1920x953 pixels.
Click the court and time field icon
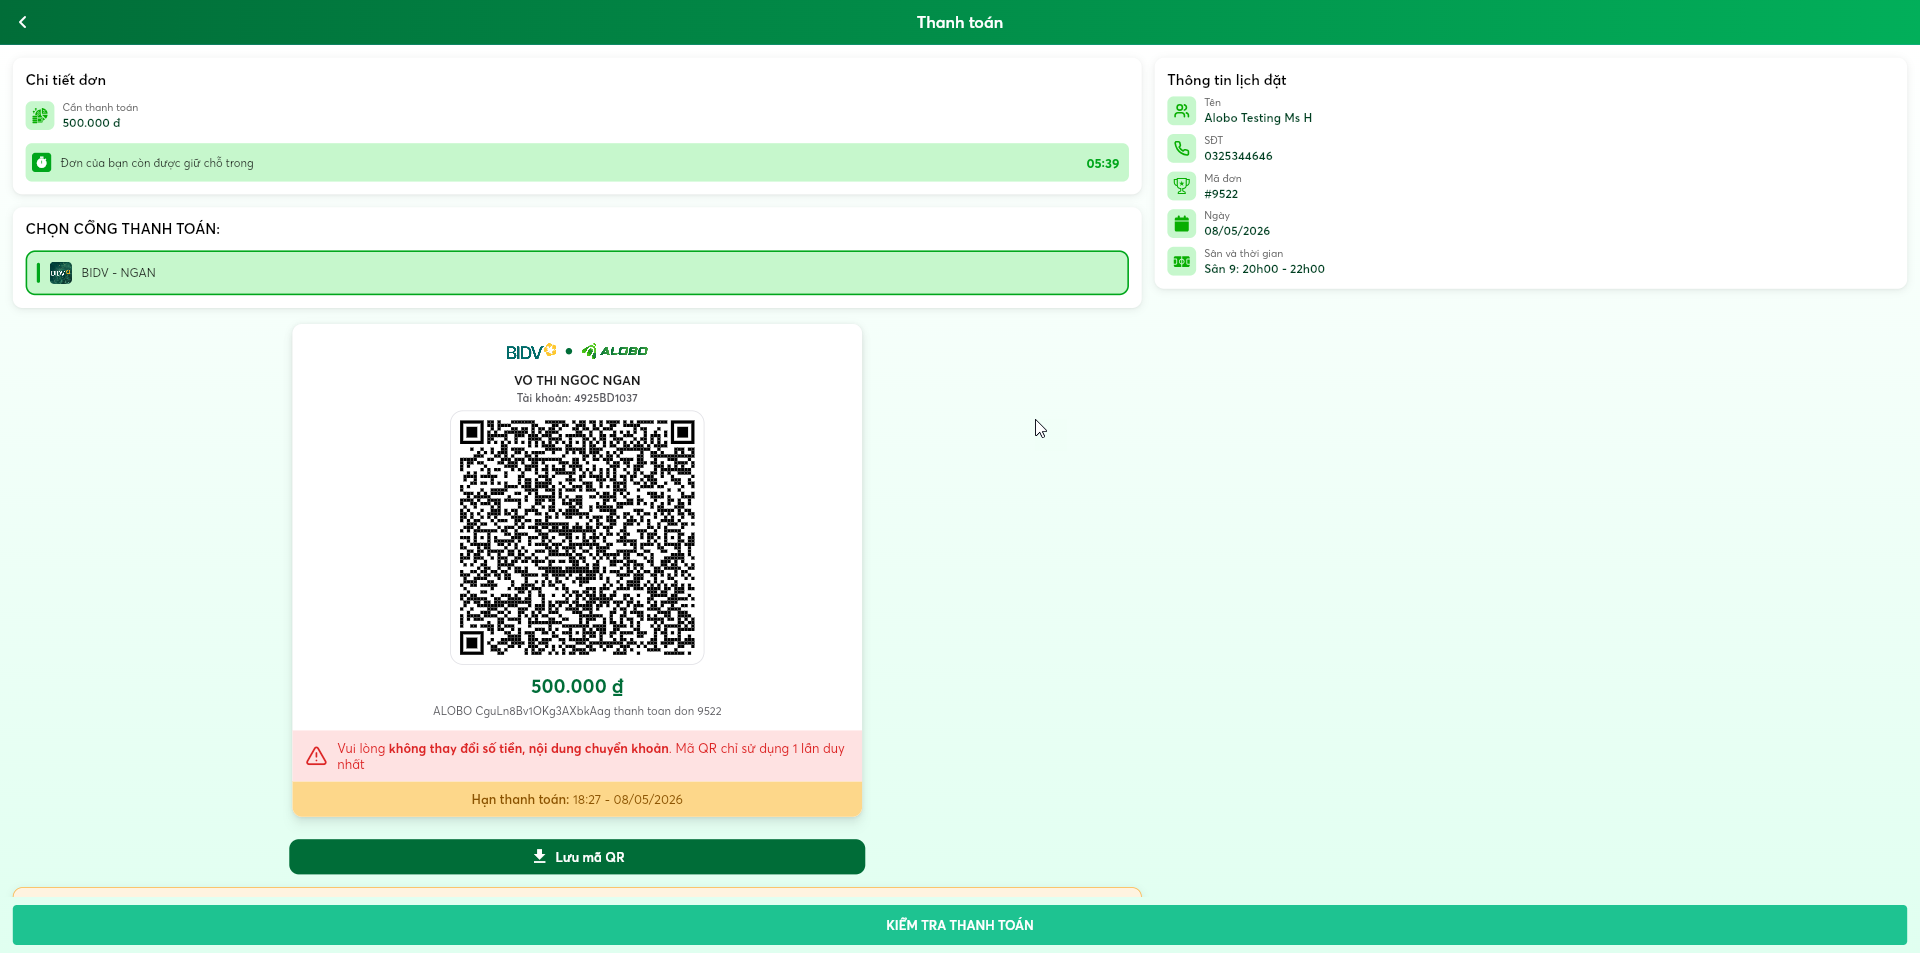1181,261
